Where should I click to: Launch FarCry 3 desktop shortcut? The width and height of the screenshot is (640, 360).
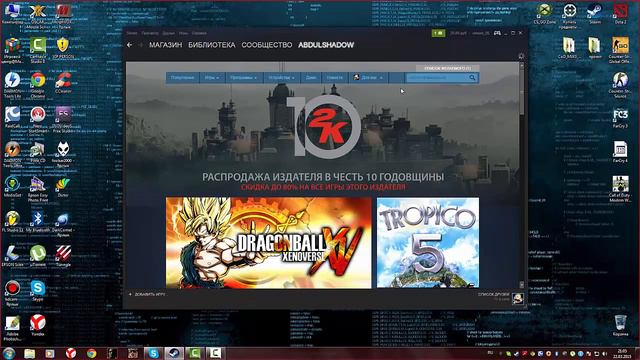tap(620, 118)
